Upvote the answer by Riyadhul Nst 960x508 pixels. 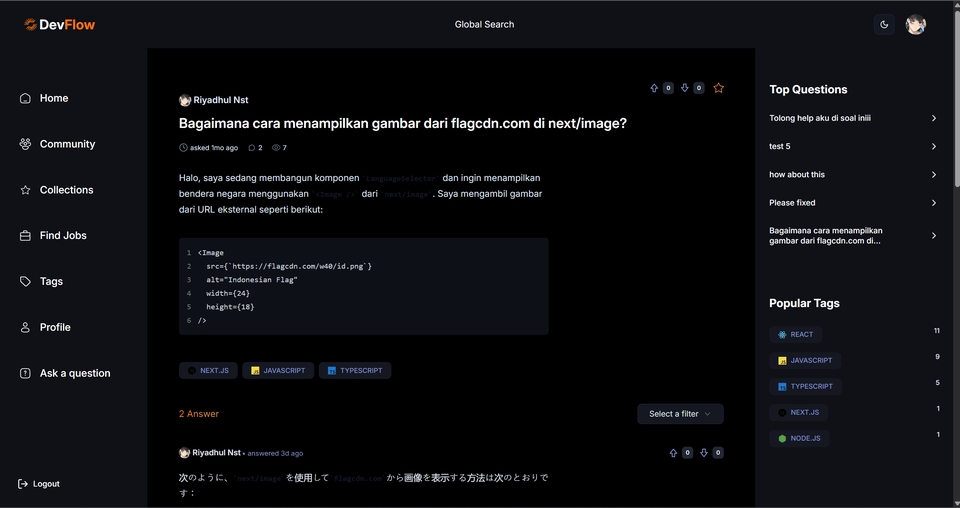tap(673, 453)
